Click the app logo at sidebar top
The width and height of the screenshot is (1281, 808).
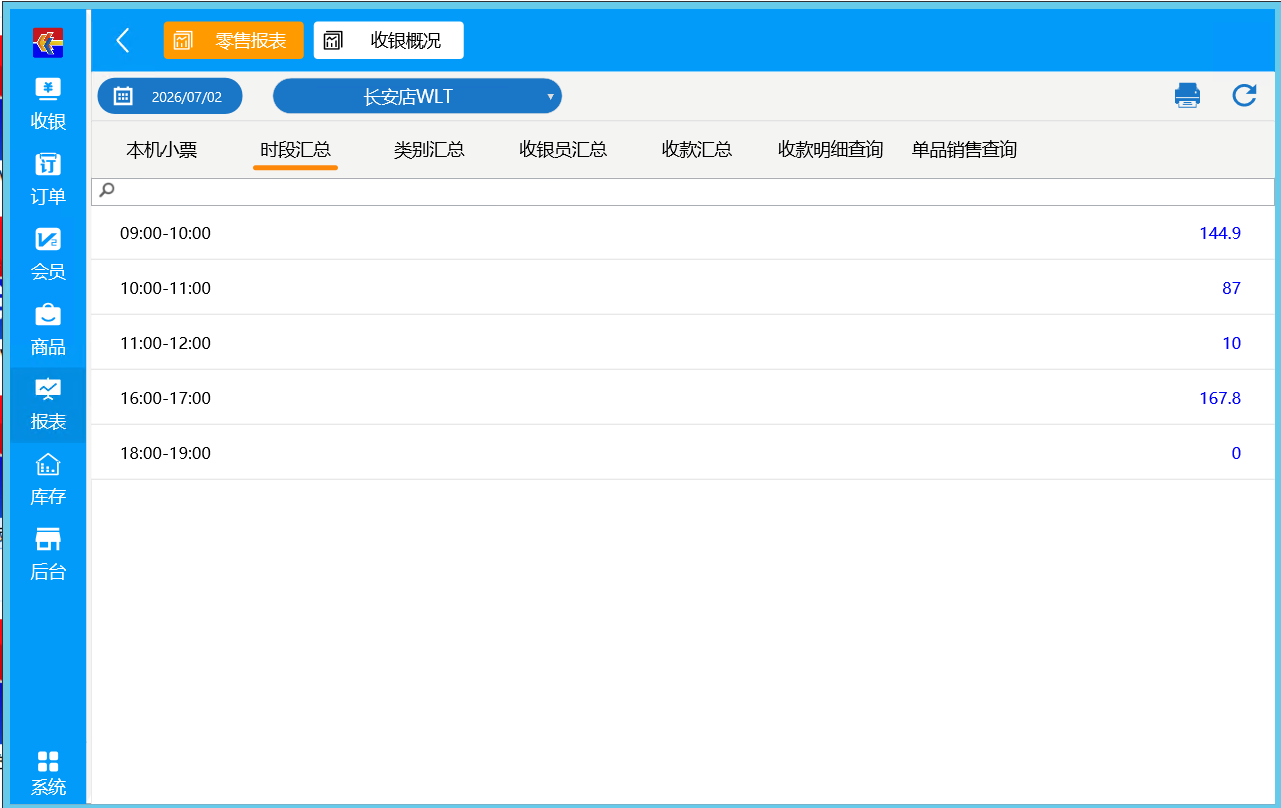click(x=48, y=42)
